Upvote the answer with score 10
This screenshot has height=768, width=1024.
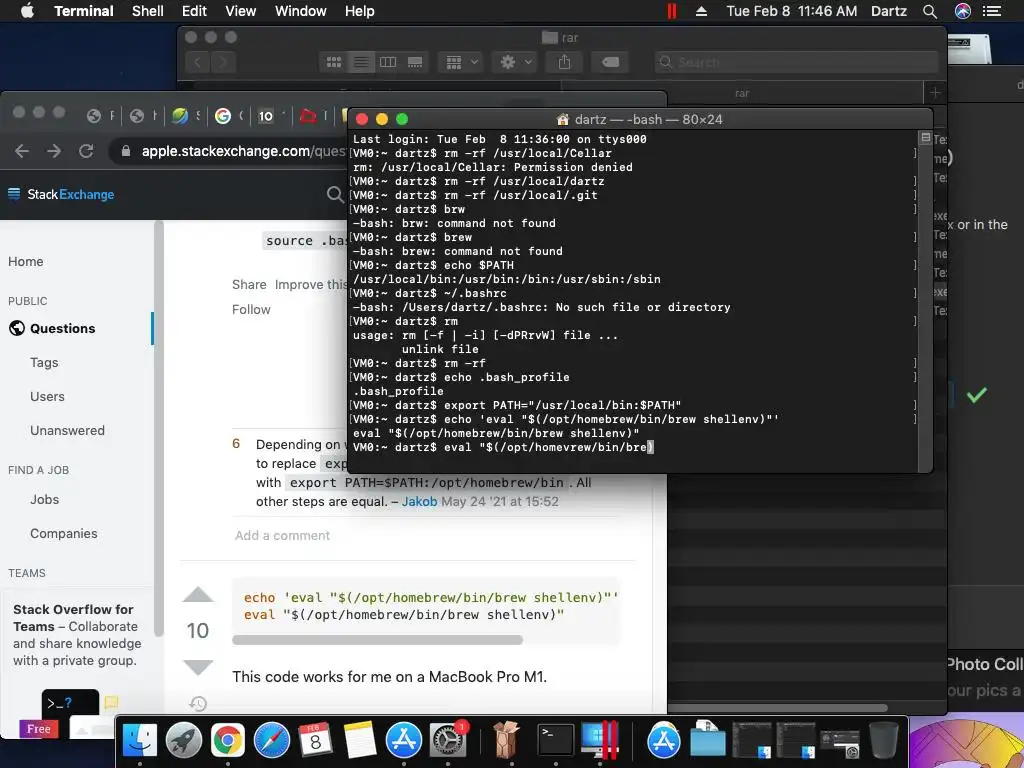tap(198, 595)
